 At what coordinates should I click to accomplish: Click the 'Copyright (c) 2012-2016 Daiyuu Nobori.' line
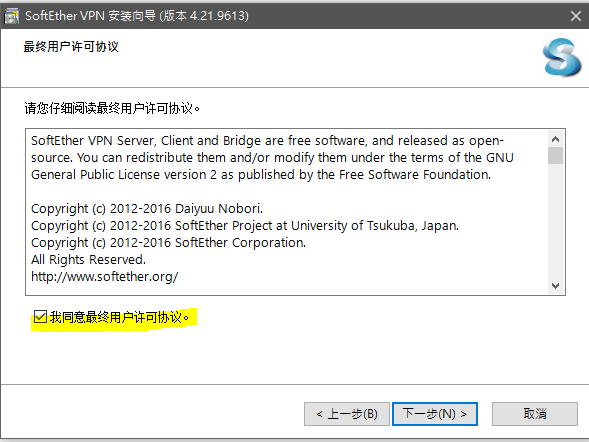point(147,208)
